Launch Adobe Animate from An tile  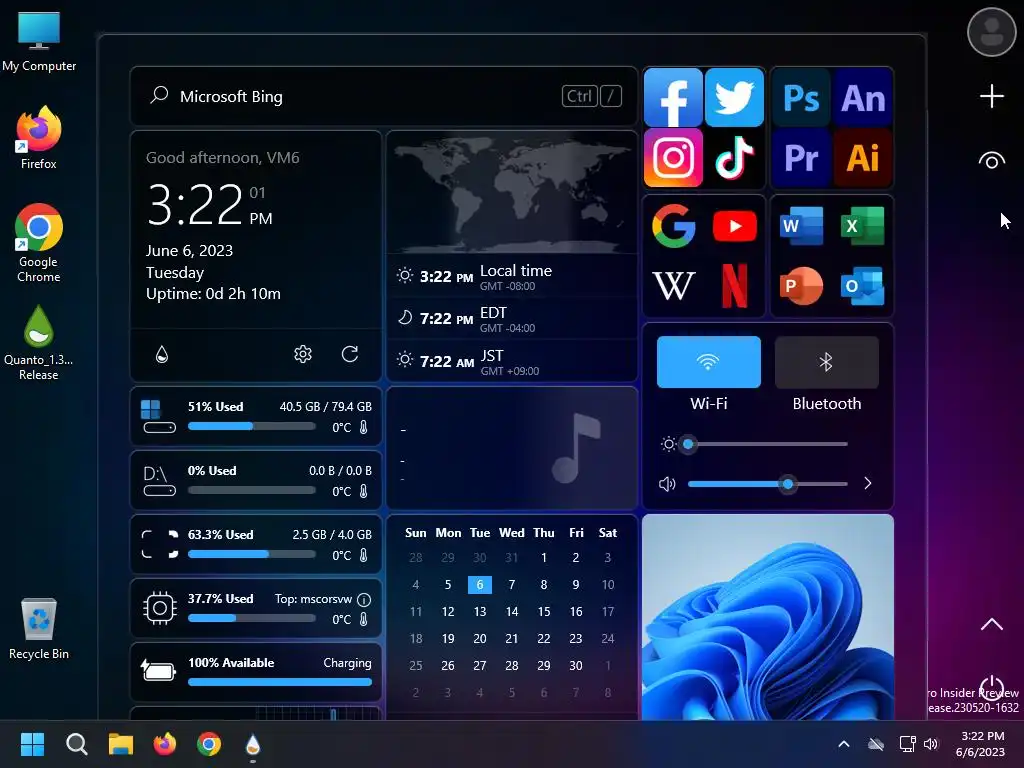click(x=863, y=99)
